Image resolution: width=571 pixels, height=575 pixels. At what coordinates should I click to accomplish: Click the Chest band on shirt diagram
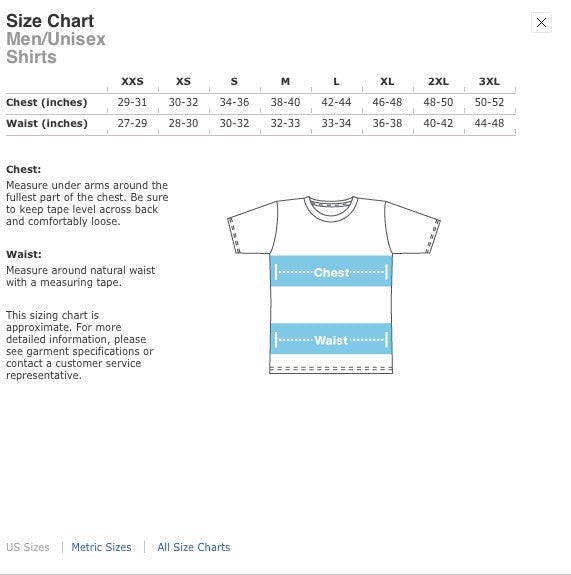(331, 272)
